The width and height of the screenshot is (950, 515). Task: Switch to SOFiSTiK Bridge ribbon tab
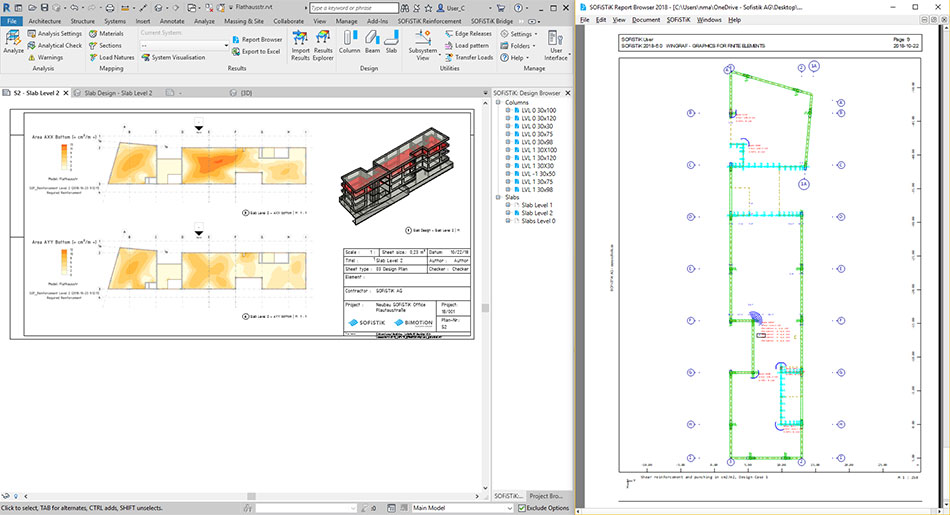(x=491, y=21)
